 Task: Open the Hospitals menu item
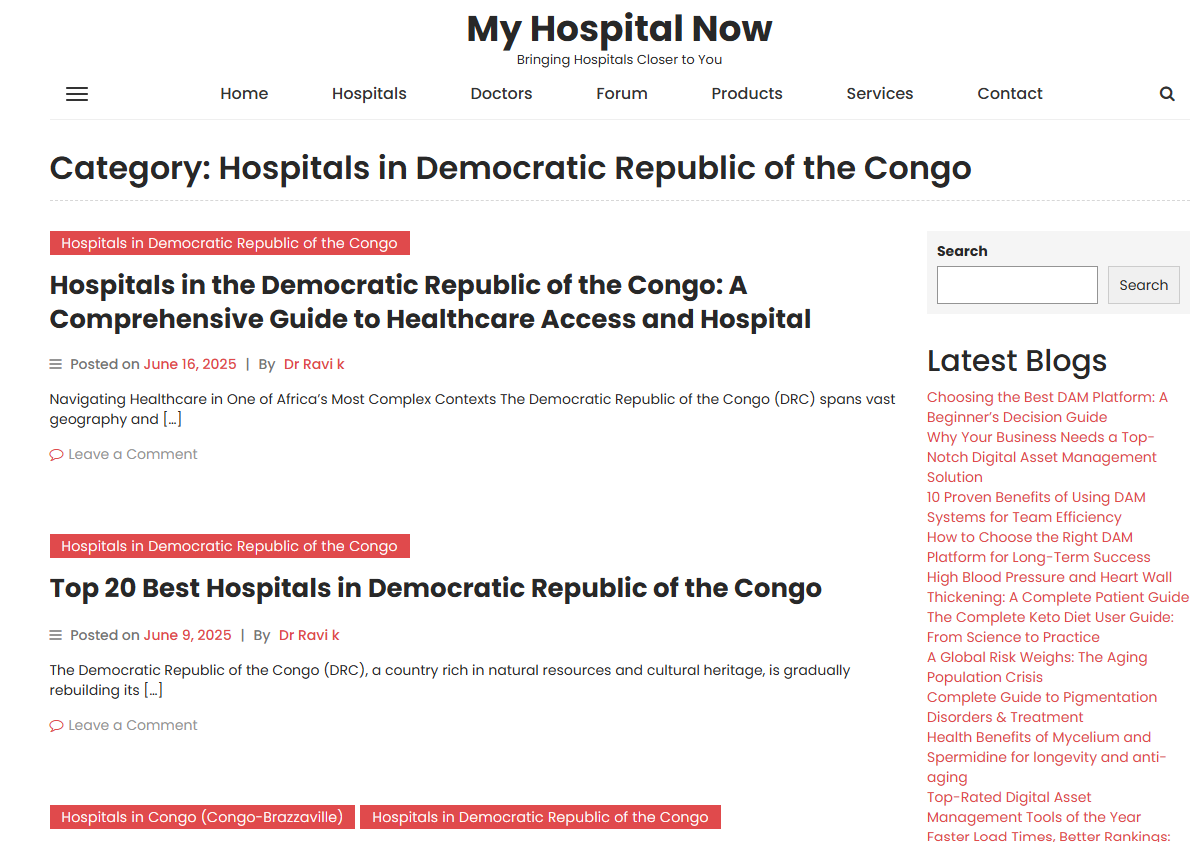coord(369,93)
